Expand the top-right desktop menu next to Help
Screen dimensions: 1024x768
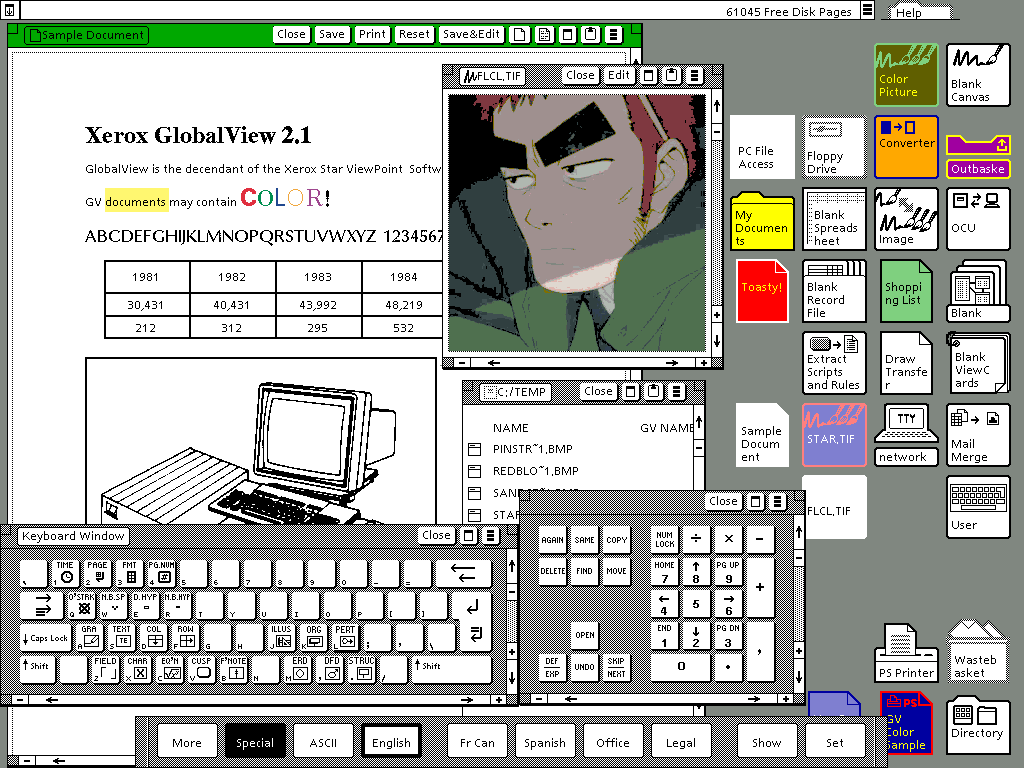(867, 11)
